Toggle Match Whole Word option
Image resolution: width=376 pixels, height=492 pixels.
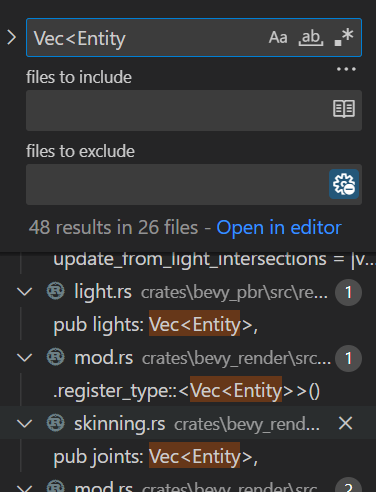311,38
